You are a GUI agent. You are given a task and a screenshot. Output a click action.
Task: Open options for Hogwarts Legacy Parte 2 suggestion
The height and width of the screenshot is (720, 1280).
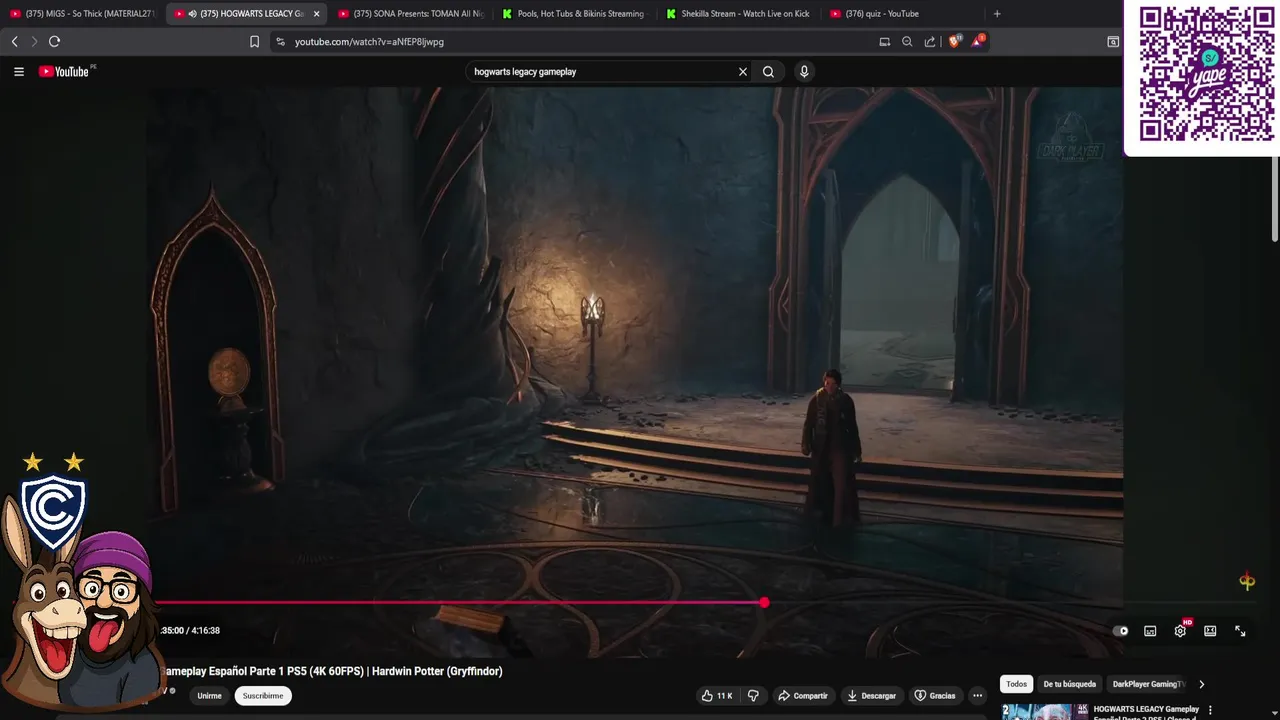coord(1211,710)
